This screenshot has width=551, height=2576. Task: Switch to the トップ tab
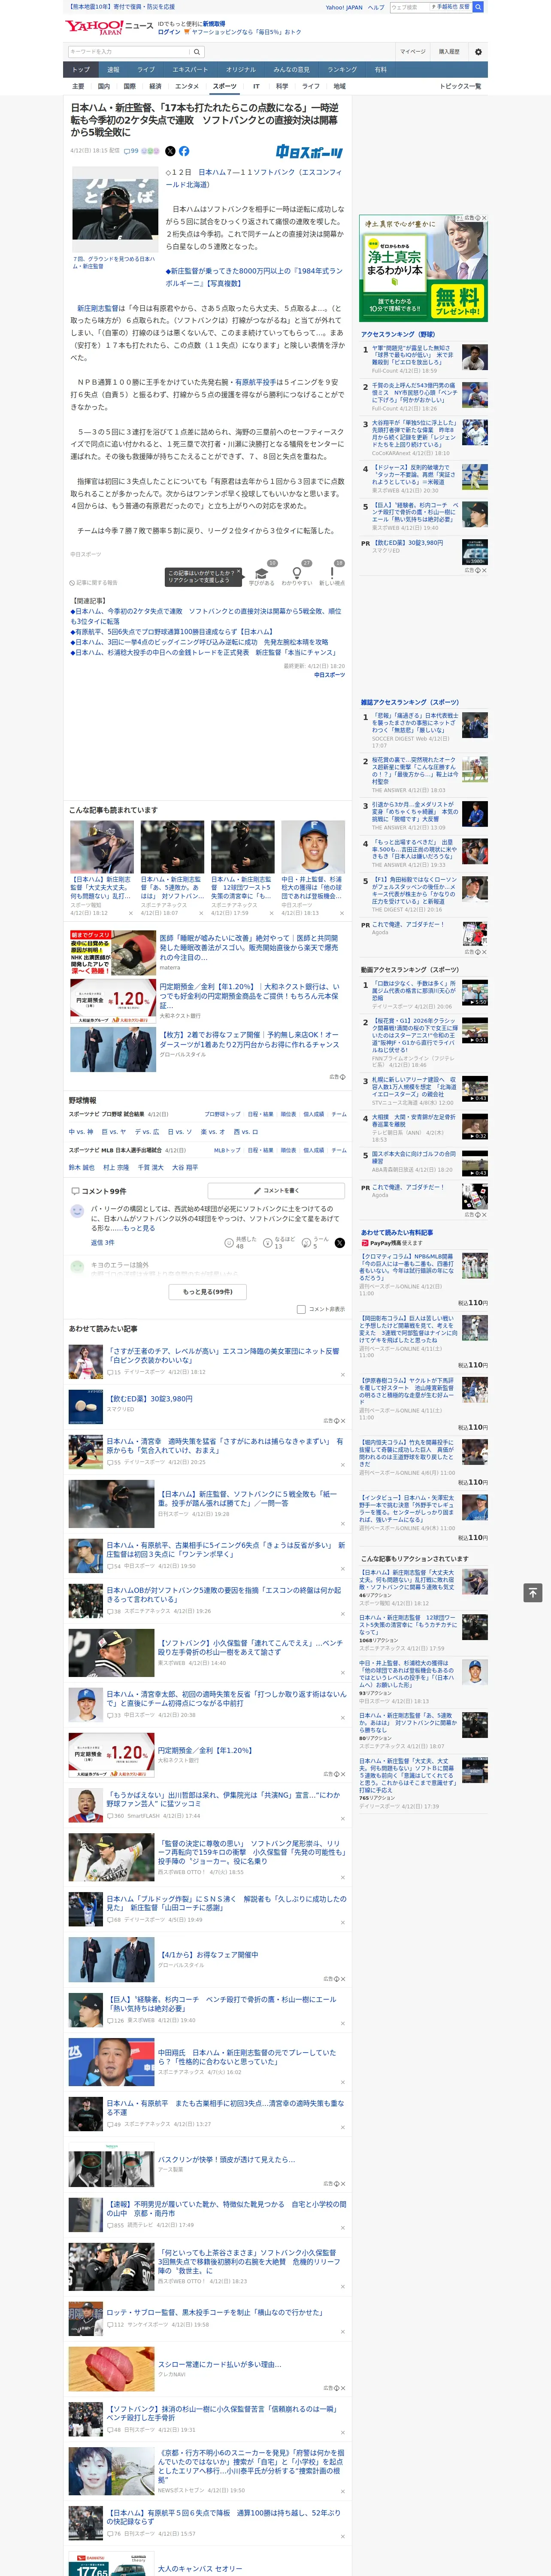(81, 70)
